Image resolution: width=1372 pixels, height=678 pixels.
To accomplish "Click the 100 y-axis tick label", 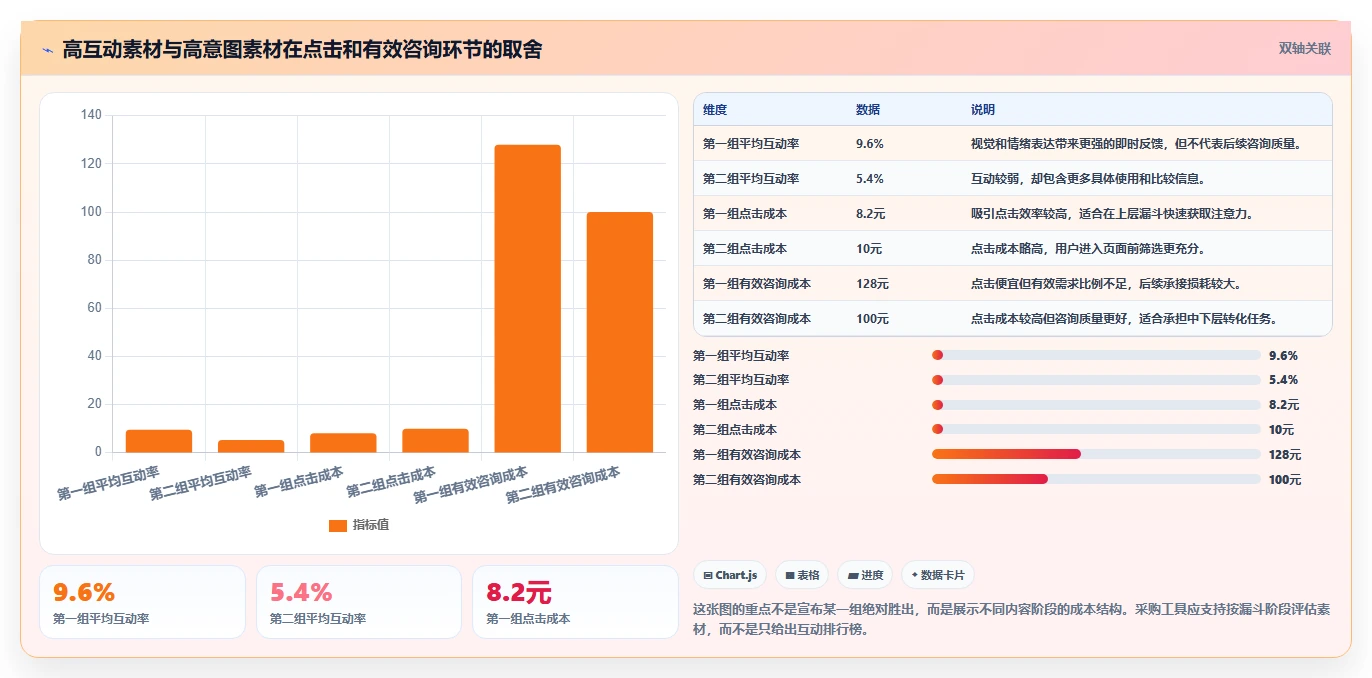I will (x=91, y=212).
